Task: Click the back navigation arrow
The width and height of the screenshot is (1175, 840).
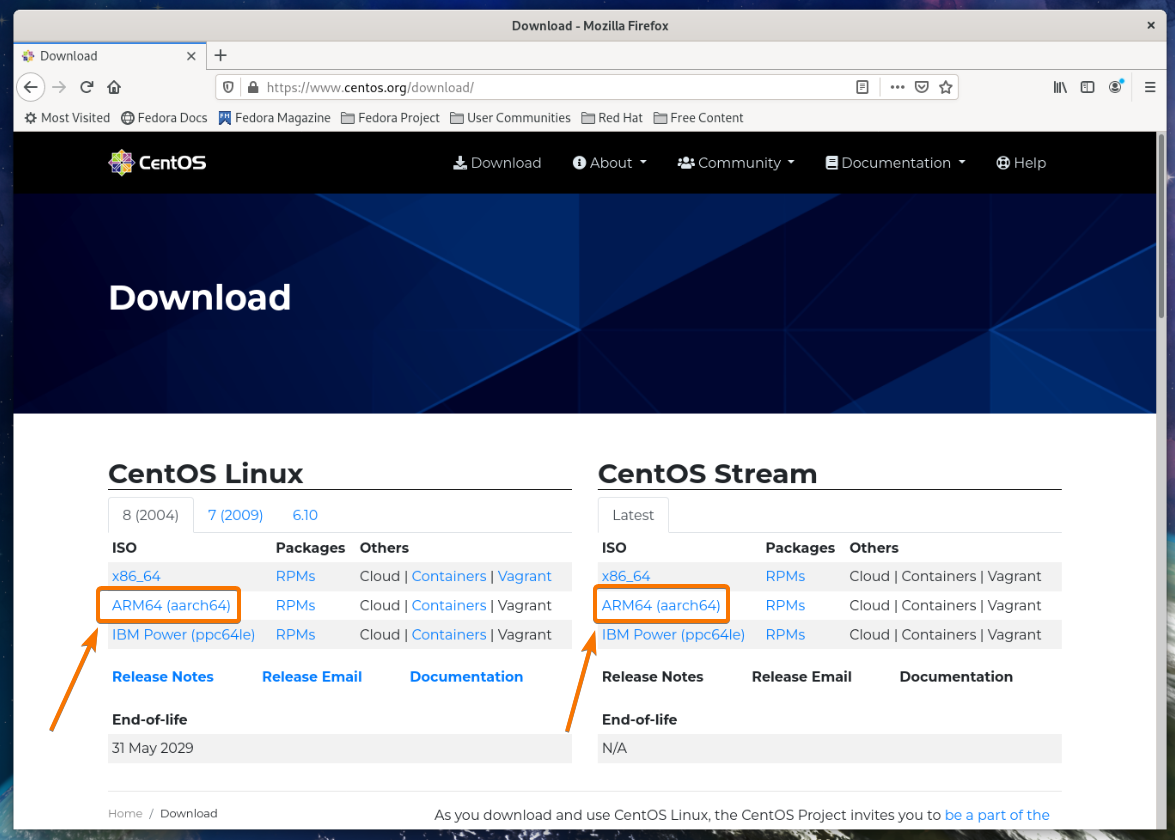Action: (31, 87)
